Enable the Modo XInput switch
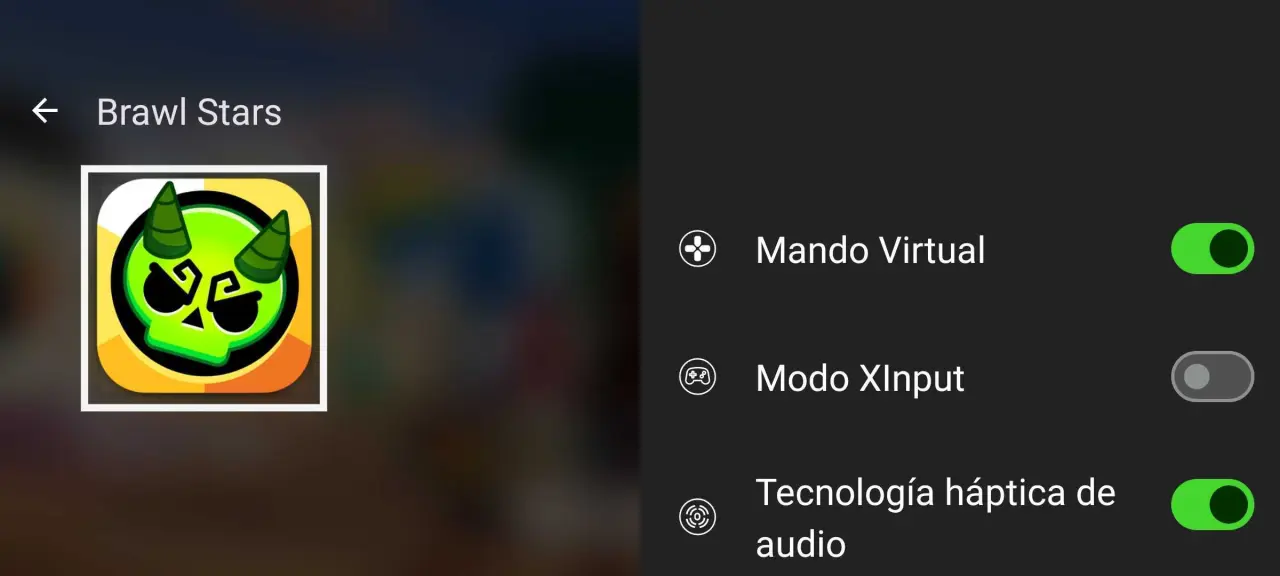This screenshot has height=576, width=1280. point(1212,377)
